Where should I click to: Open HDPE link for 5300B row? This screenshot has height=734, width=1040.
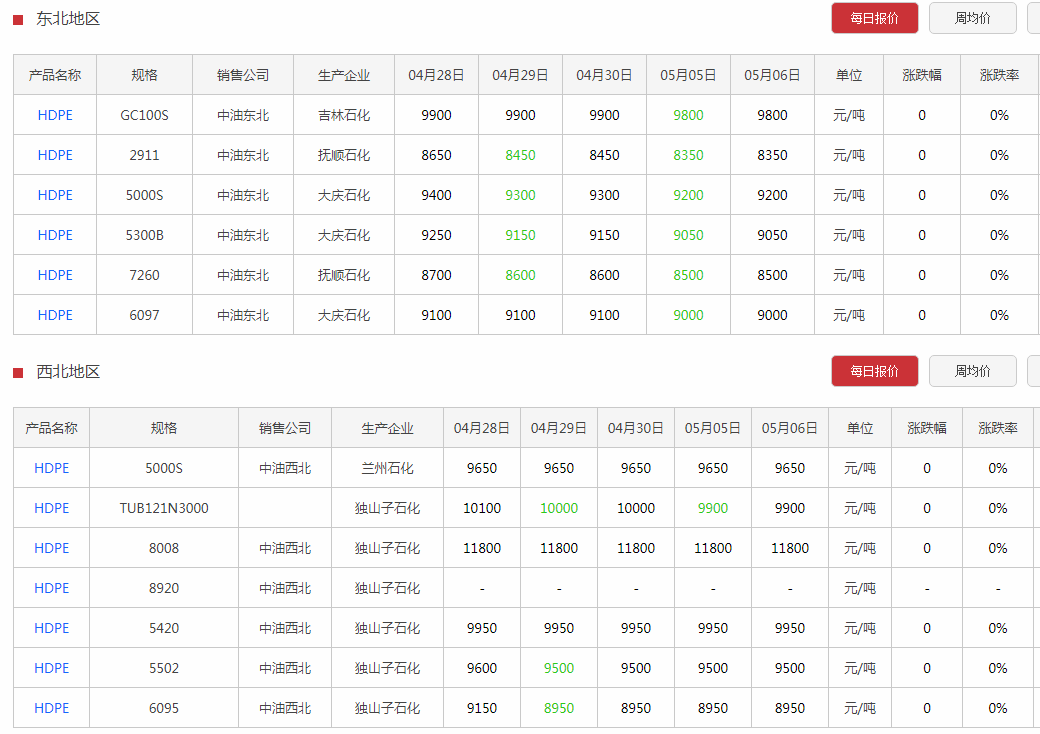point(55,235)
